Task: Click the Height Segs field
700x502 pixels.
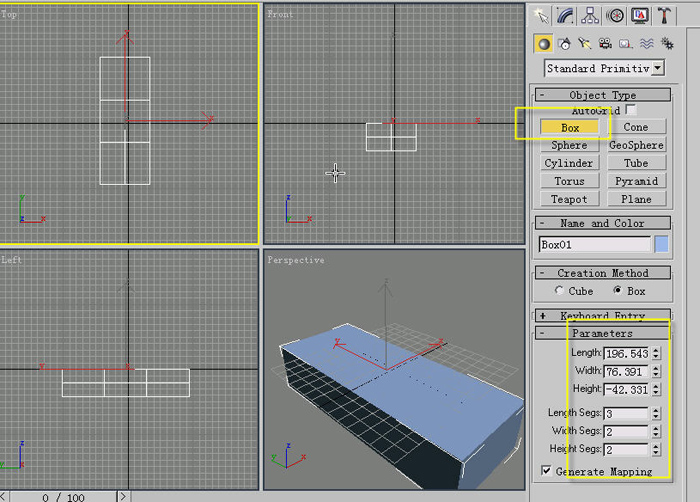Action: click(x=626, y=449)
